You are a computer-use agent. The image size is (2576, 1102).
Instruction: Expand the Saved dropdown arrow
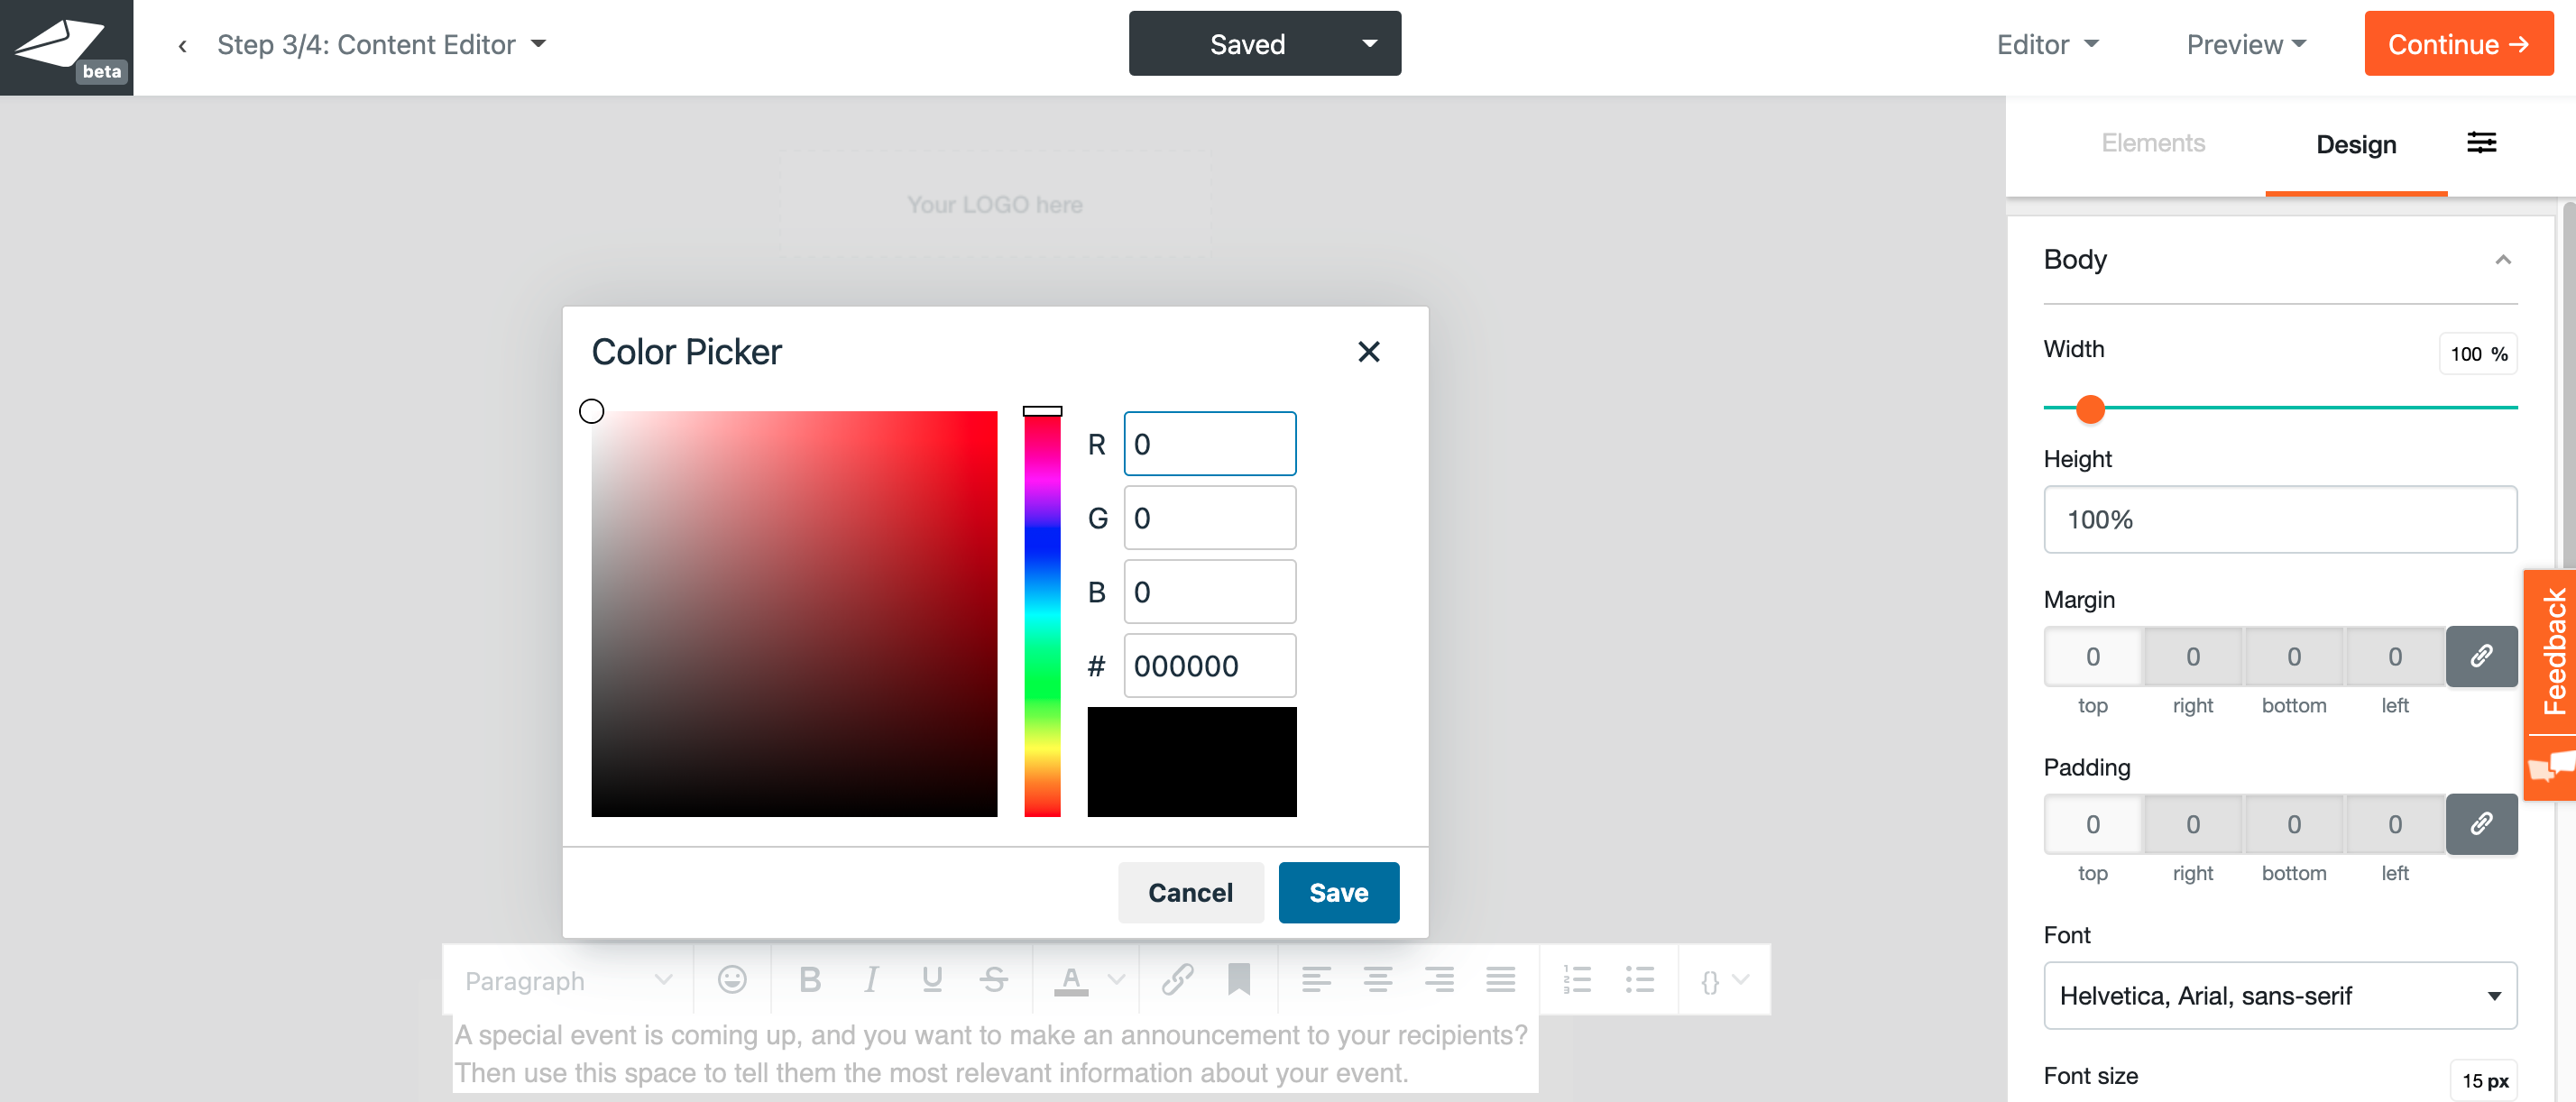[x=1369, y=44]
